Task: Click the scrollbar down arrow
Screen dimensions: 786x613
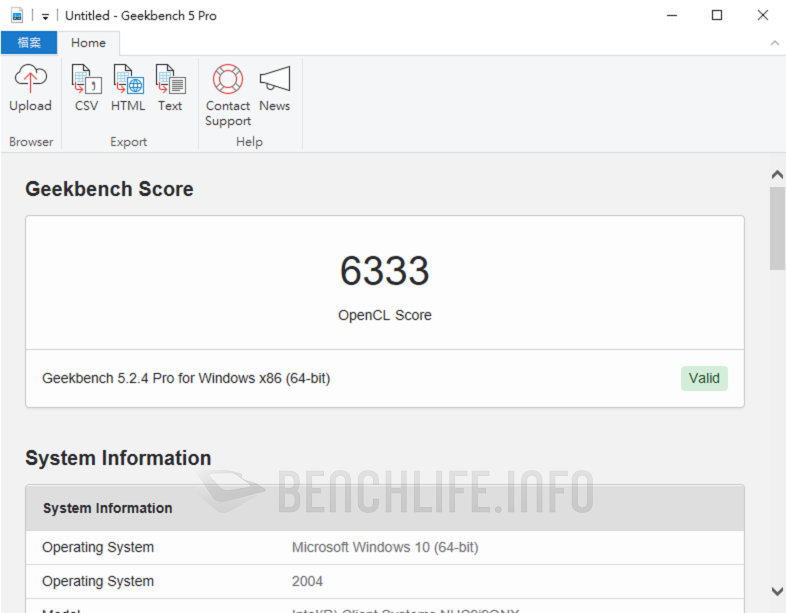Action: (777, 591)
